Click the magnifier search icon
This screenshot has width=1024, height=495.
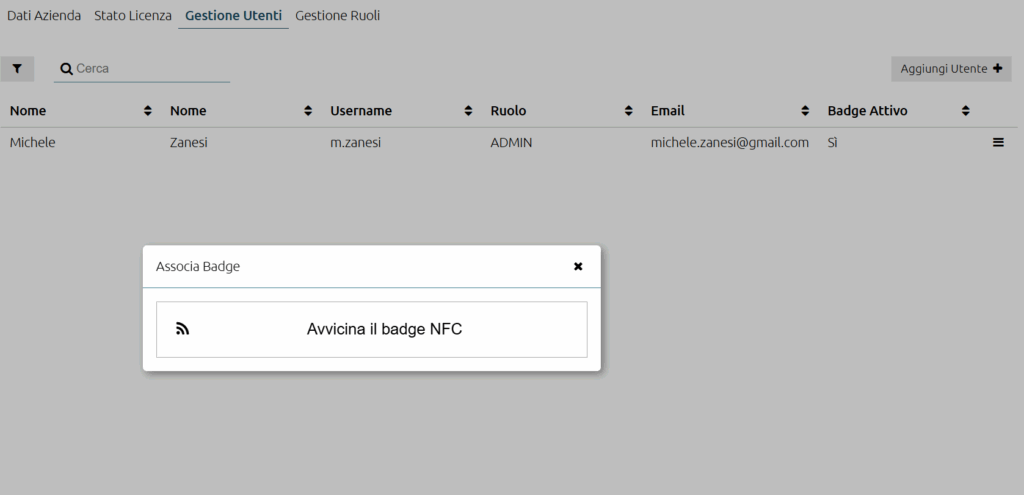[x=66, y=69]
